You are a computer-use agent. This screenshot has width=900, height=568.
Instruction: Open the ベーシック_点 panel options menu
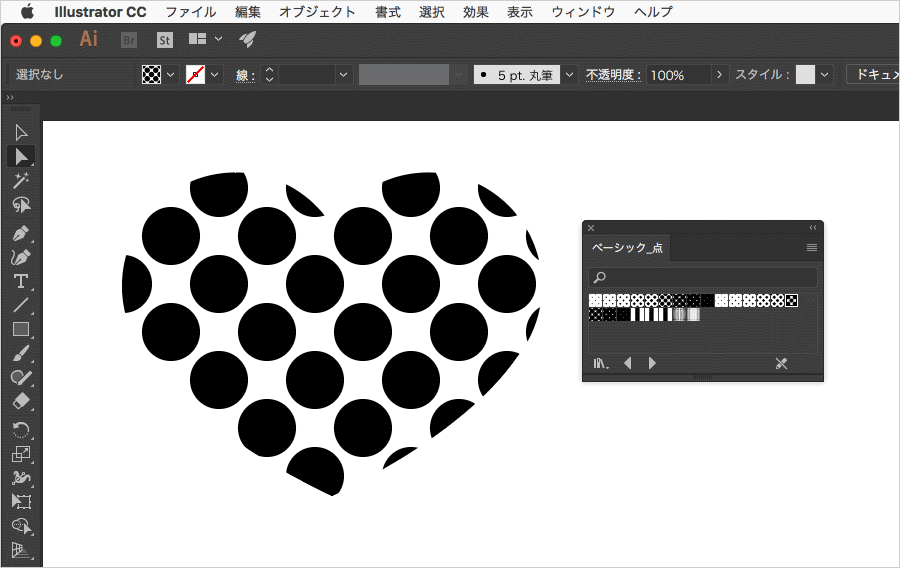(812, 247)
